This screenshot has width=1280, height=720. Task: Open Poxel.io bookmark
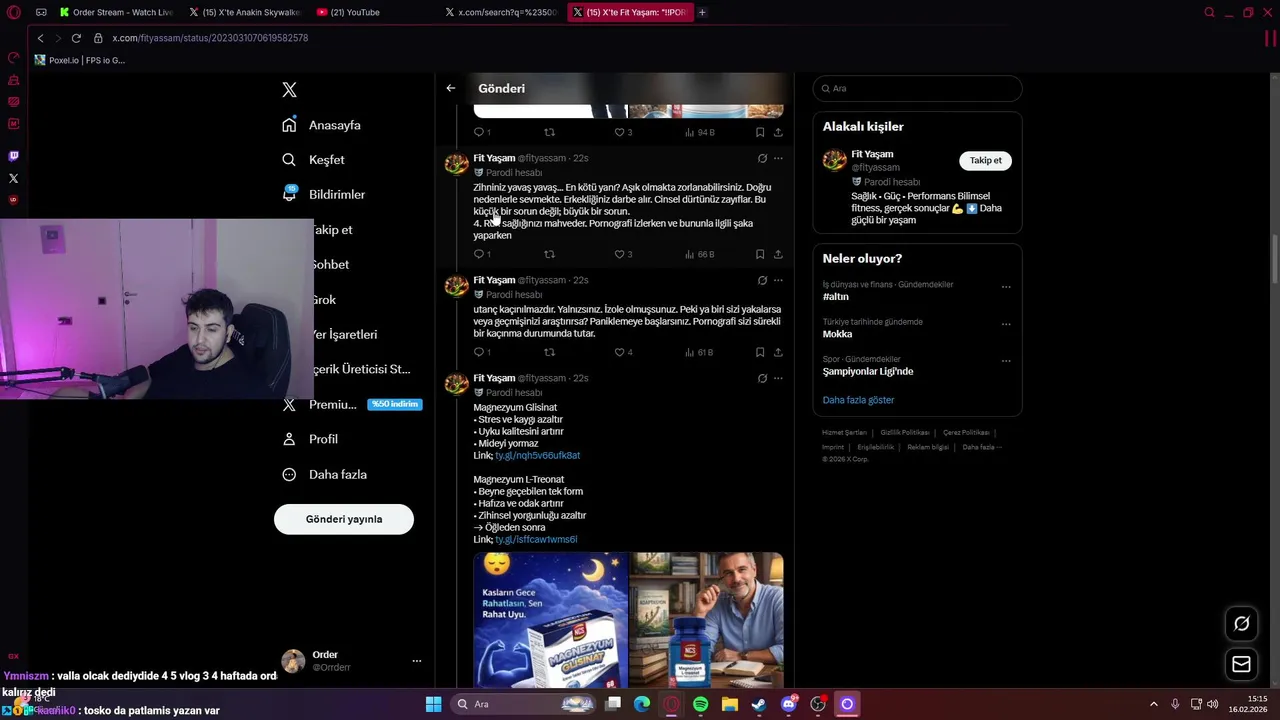(x=80, y=60)
